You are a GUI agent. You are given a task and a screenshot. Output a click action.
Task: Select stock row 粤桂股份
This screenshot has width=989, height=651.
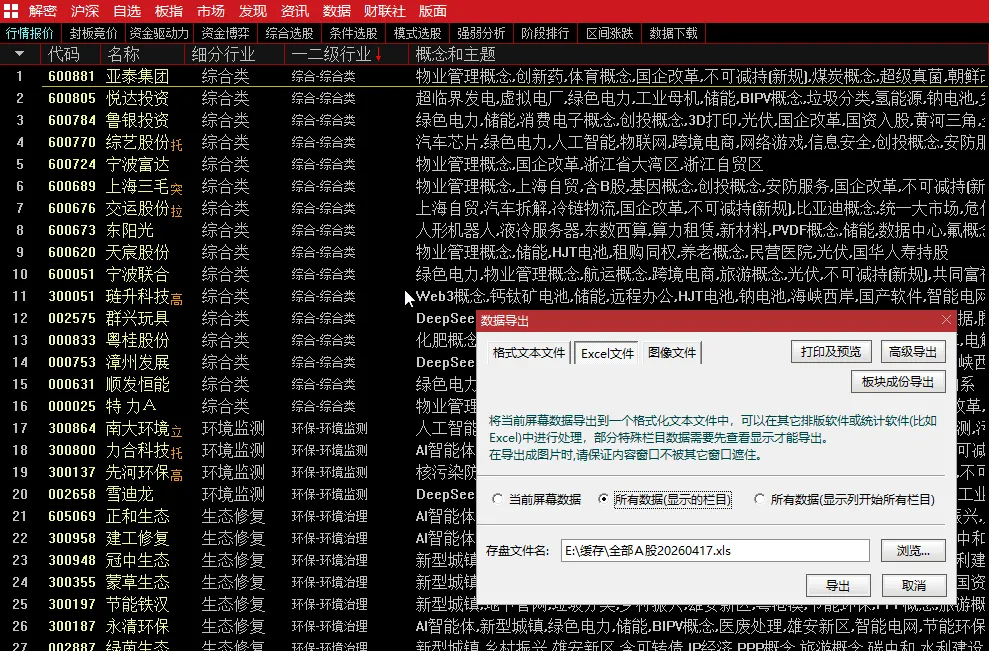[238, 341]
